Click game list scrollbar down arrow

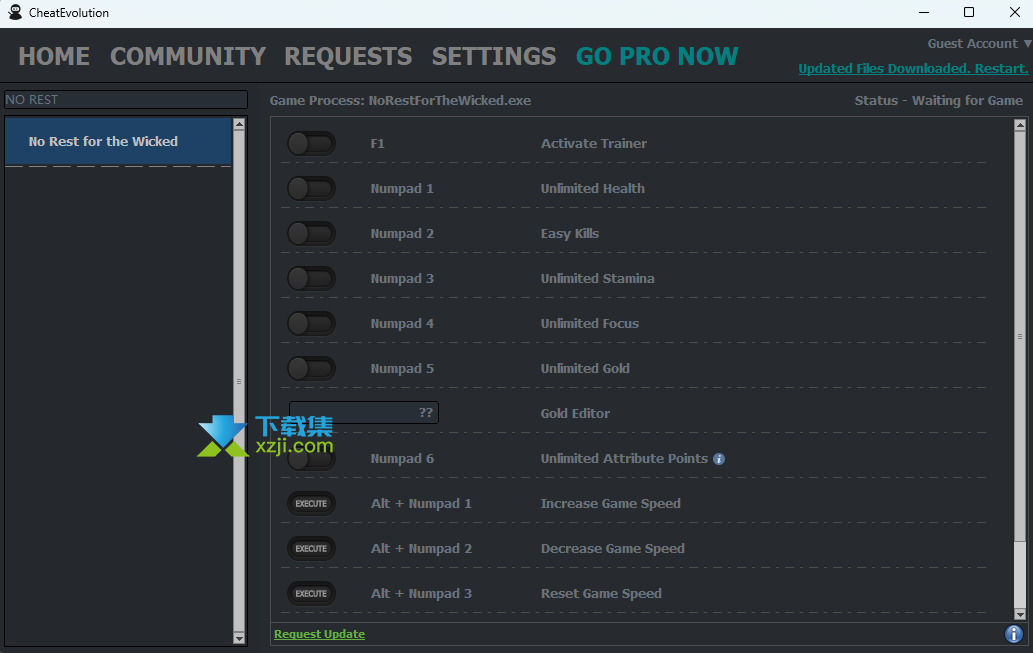(x=239, y=638)
